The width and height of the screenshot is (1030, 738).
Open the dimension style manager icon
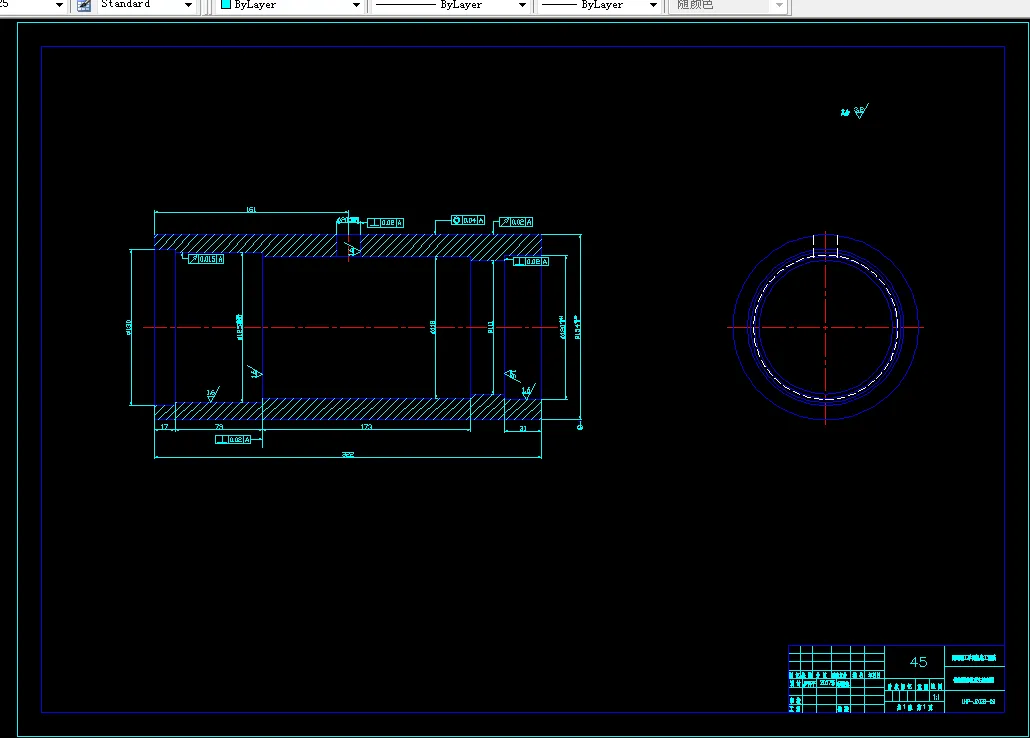pyautogui.click(x=84, y=5)
